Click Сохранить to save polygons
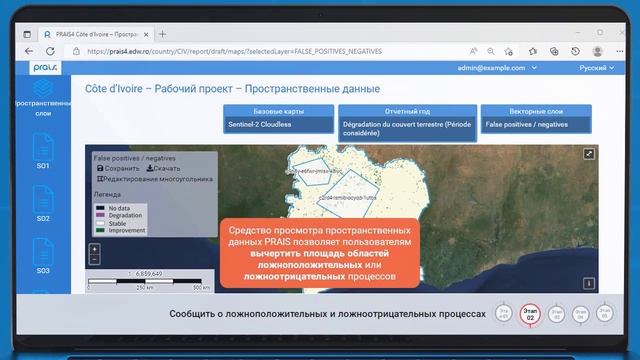The height and width of the screenshot is (360, 640). click(118, 168)
